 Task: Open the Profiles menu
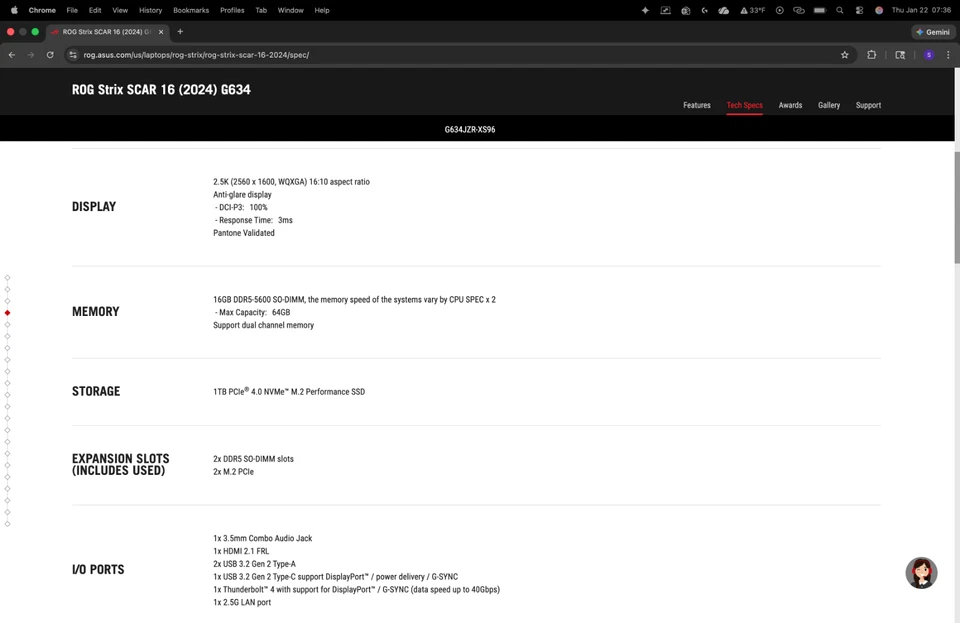[232, 10]
